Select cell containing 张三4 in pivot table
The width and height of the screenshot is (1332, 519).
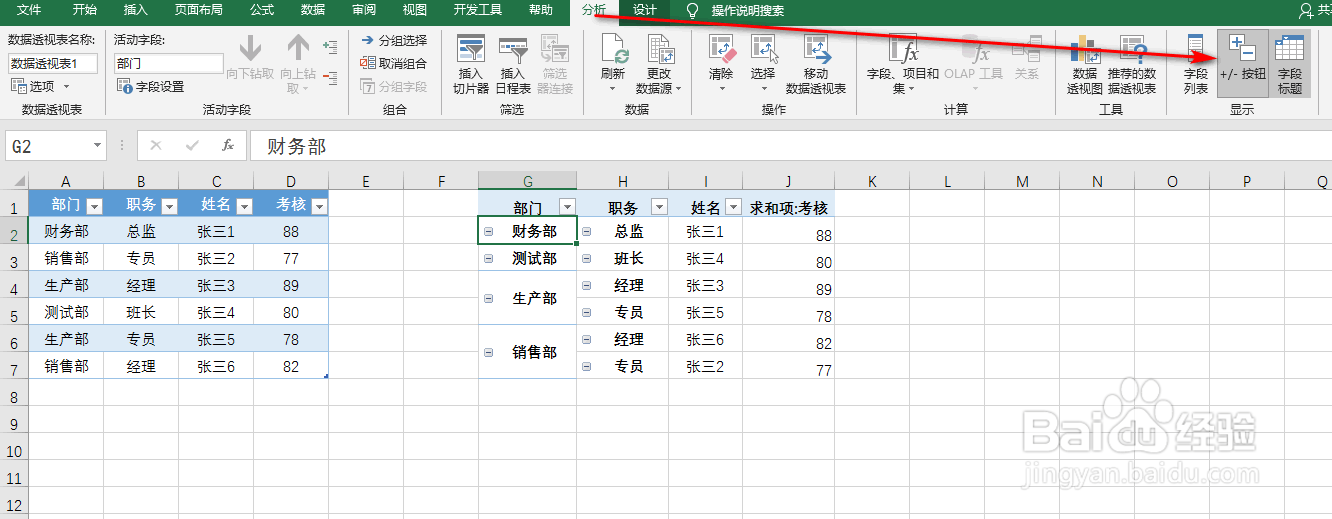[x=705, y=259]
